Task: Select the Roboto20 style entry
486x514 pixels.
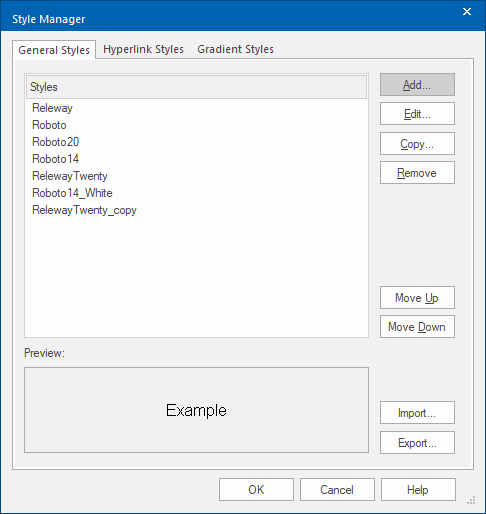Action: pyautogui.click(x=55, y=142)
